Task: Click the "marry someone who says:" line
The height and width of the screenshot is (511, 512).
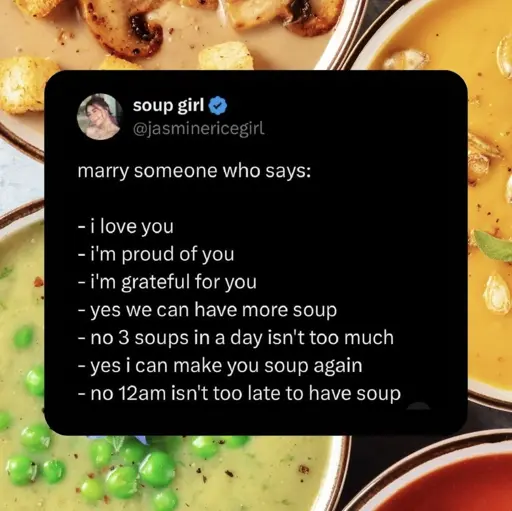Action: coord(194,172)
